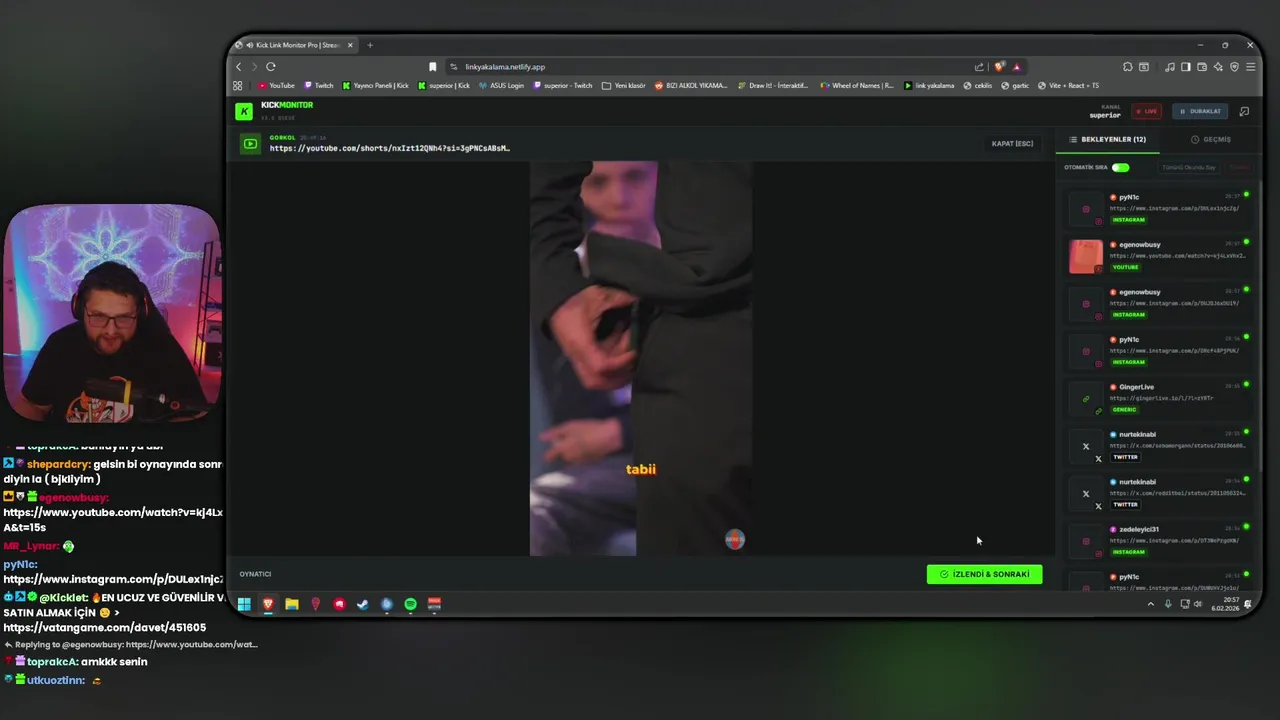The image size is (1280, 720).
Task: Switch to the GEÇMİŞ history tab
Action: pyautogui.click(x=1211, y=139)
